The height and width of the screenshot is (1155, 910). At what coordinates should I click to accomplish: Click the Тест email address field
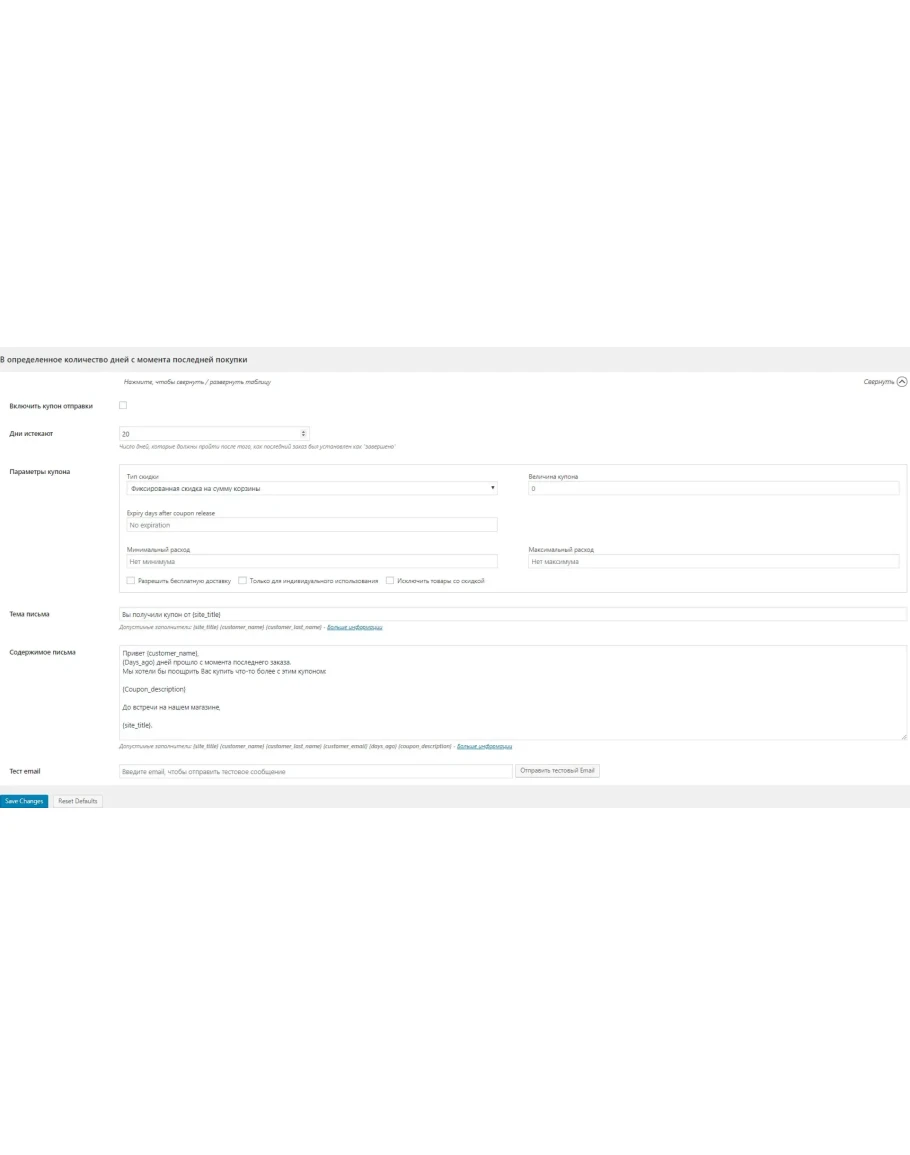(315, 771)
